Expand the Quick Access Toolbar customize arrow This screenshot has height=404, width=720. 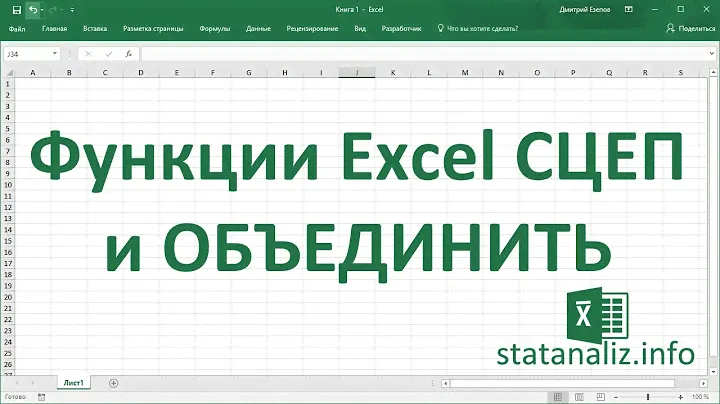72,9
